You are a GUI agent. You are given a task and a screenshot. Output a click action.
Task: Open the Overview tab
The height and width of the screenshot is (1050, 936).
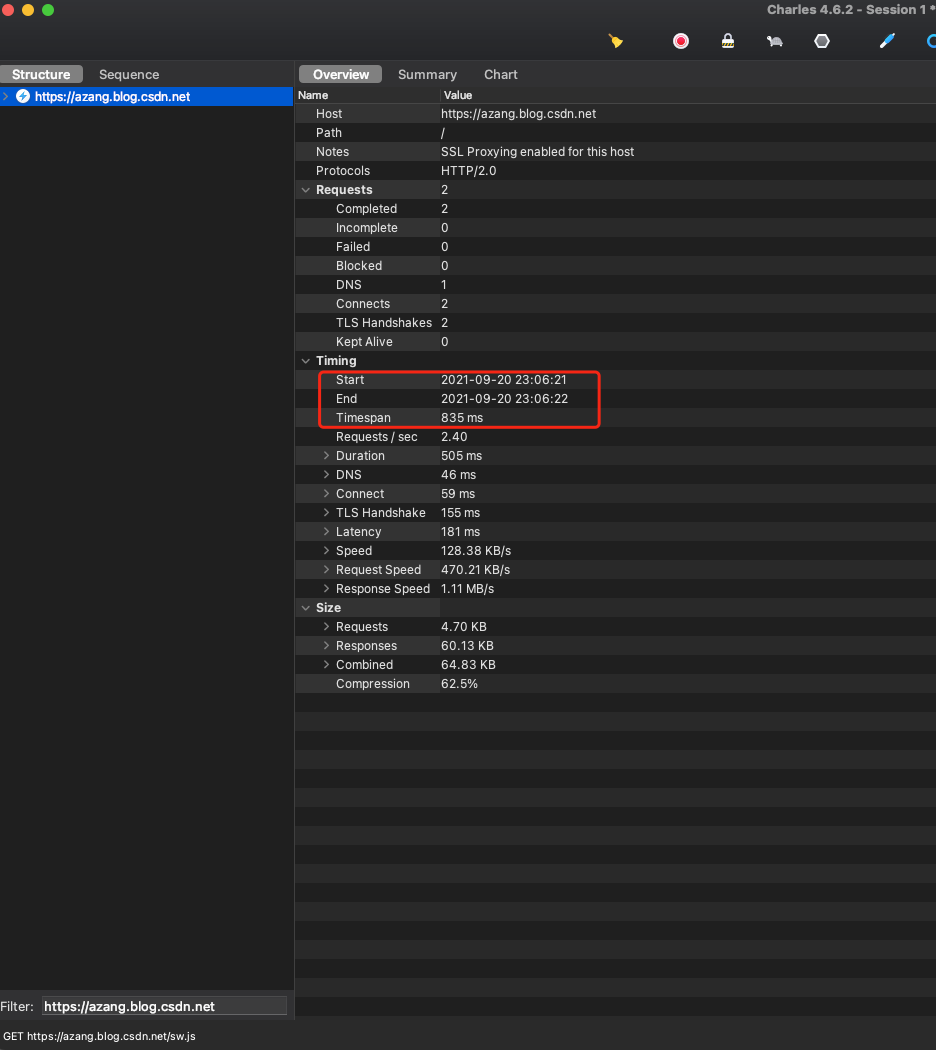coord(341,74)
